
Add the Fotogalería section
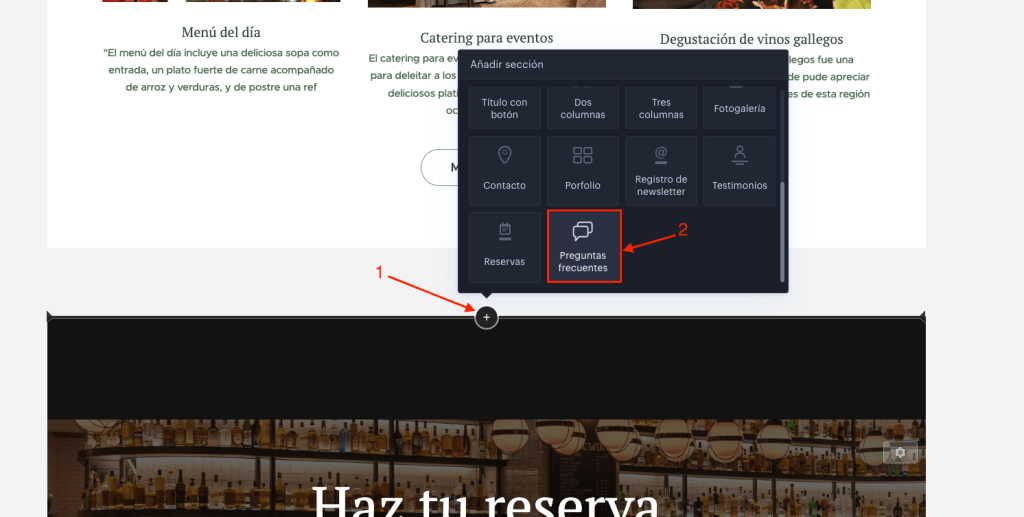[739, 107]
